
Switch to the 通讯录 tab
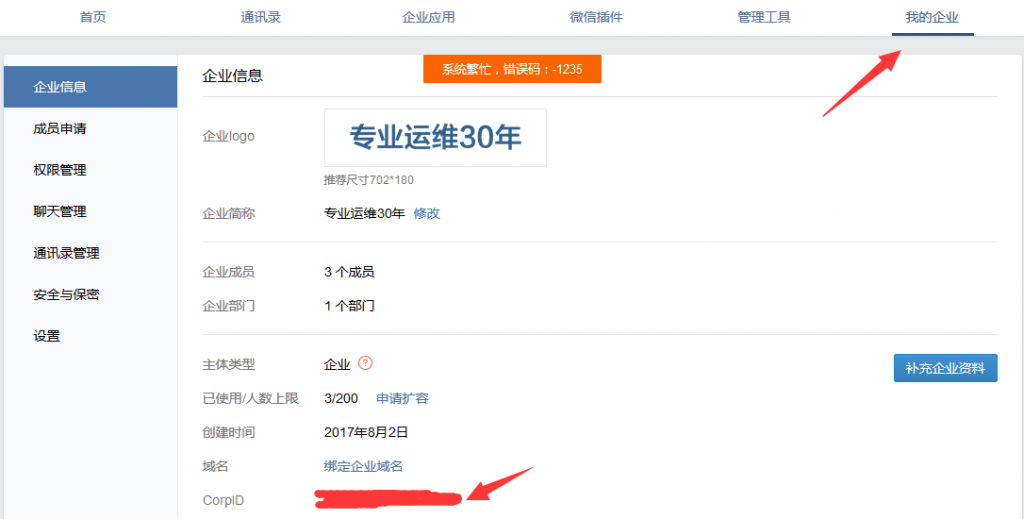pos(261,18)
